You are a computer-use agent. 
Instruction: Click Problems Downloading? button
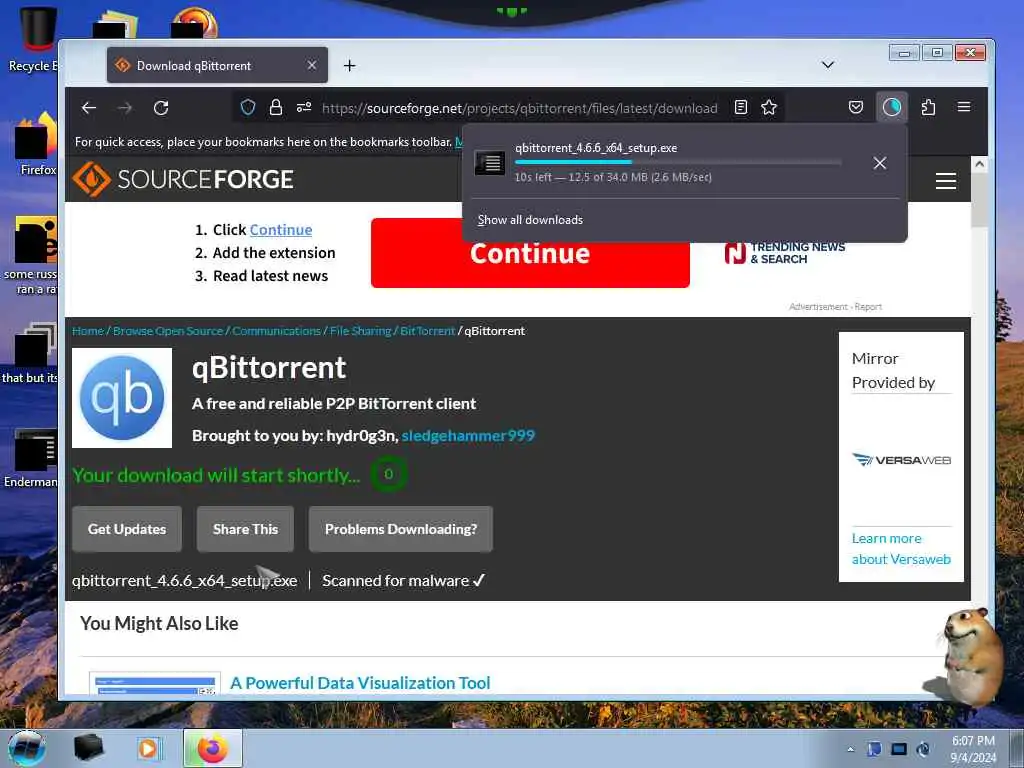400,529
